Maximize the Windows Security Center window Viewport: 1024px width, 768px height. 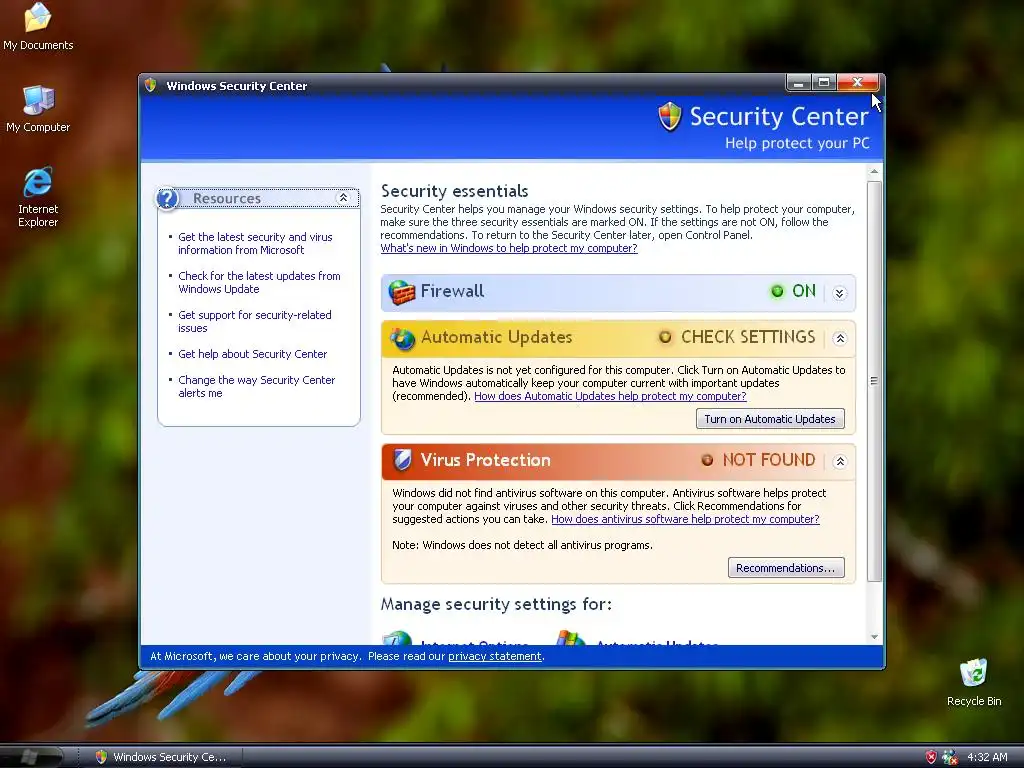point(824,82)
